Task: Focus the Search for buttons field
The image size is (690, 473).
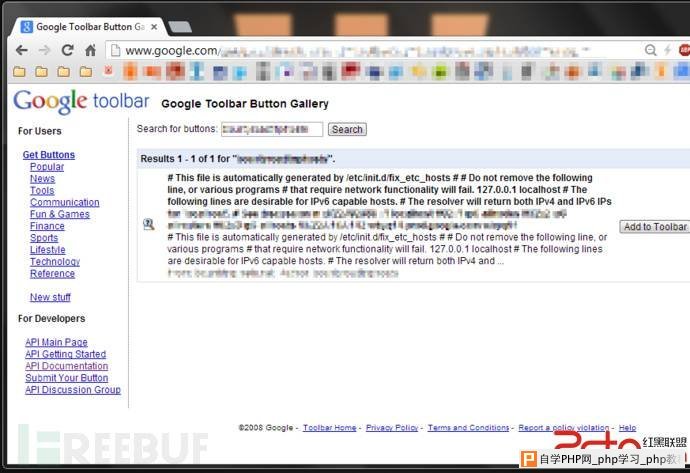Action: (272, 129)
